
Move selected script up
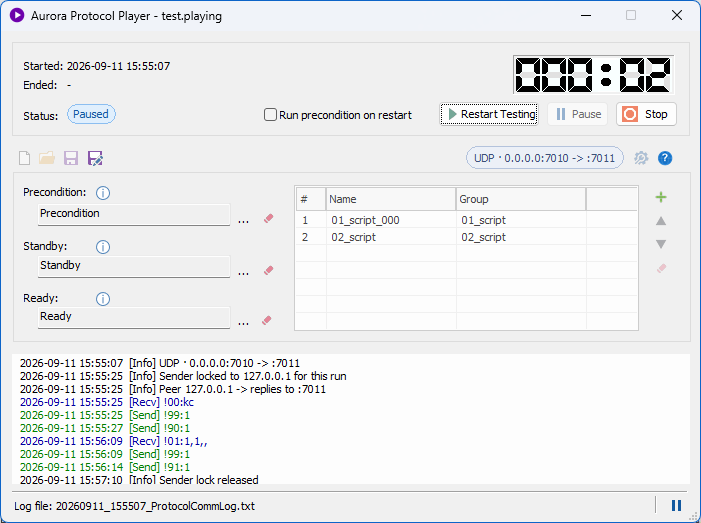point(661,221)
